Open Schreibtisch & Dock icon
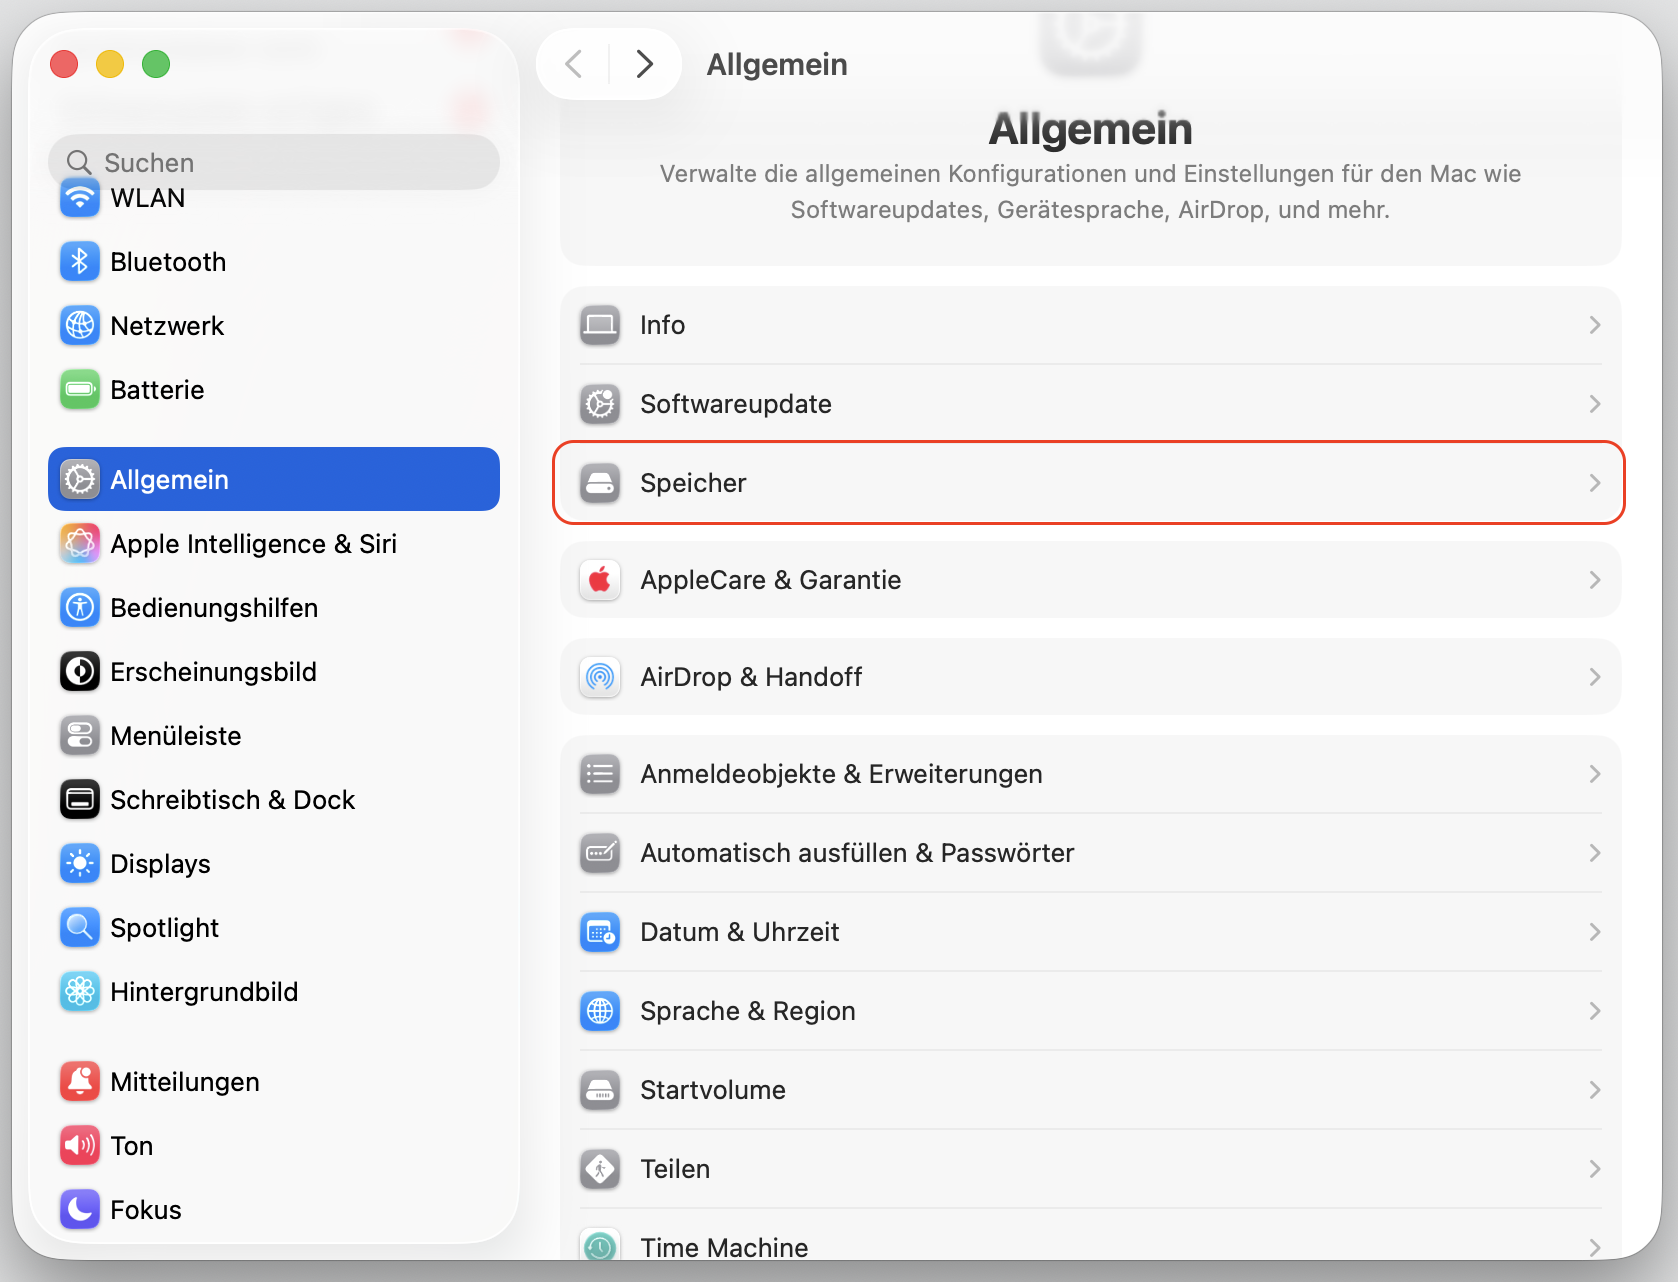 click(x=80, y=800)
